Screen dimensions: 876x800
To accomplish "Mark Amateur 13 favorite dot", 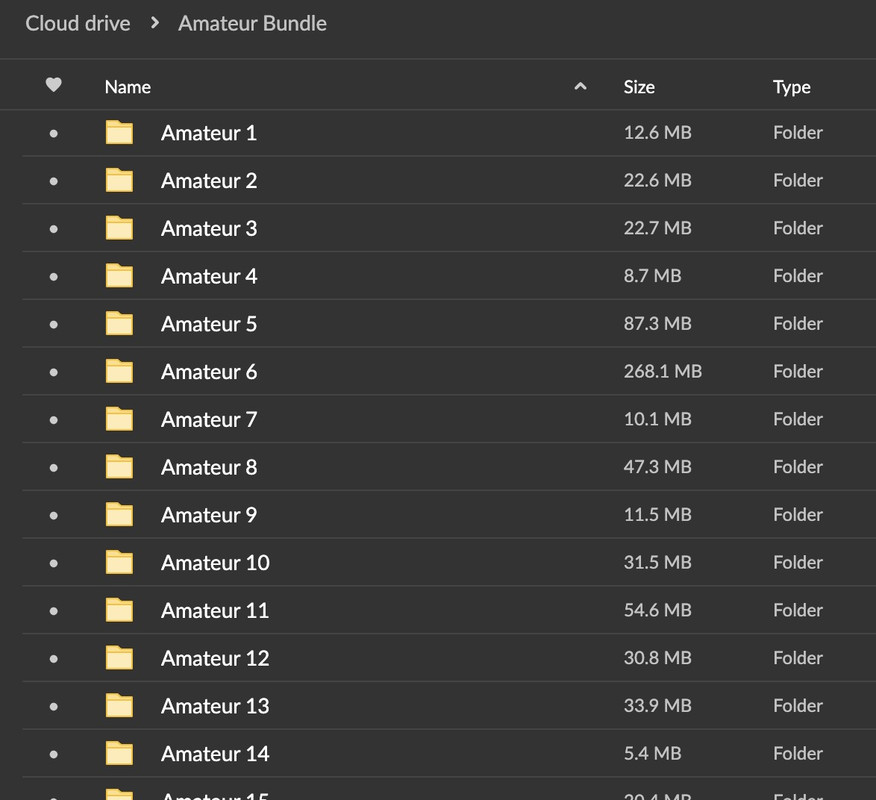I will (x=54, y=707).
